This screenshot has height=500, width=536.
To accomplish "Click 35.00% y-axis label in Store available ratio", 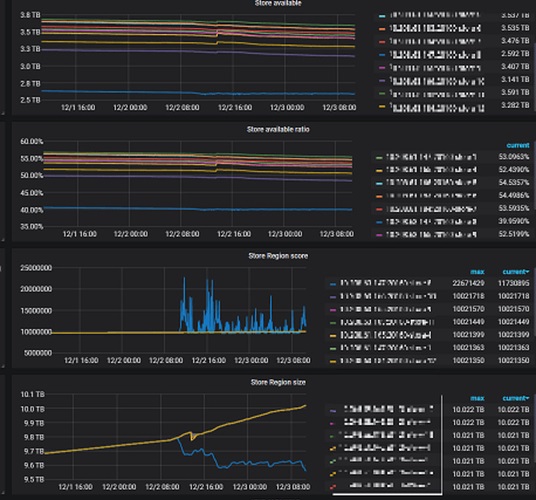I will click(31, 227).
